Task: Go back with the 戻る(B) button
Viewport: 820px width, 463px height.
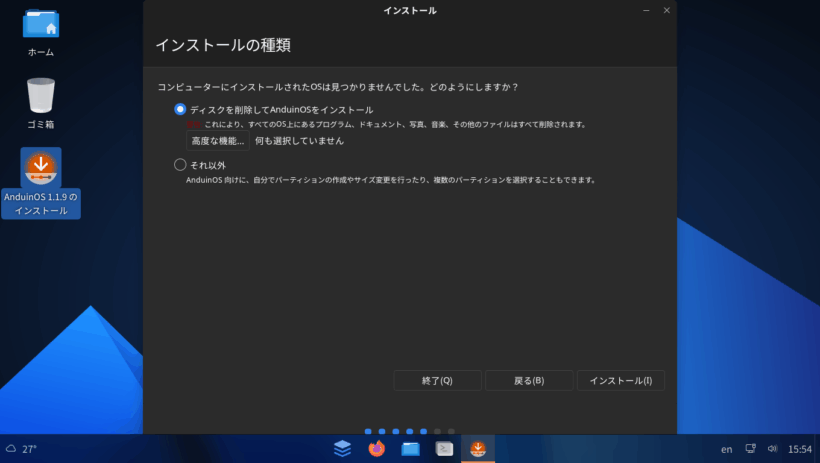Action: pos(529,381)
